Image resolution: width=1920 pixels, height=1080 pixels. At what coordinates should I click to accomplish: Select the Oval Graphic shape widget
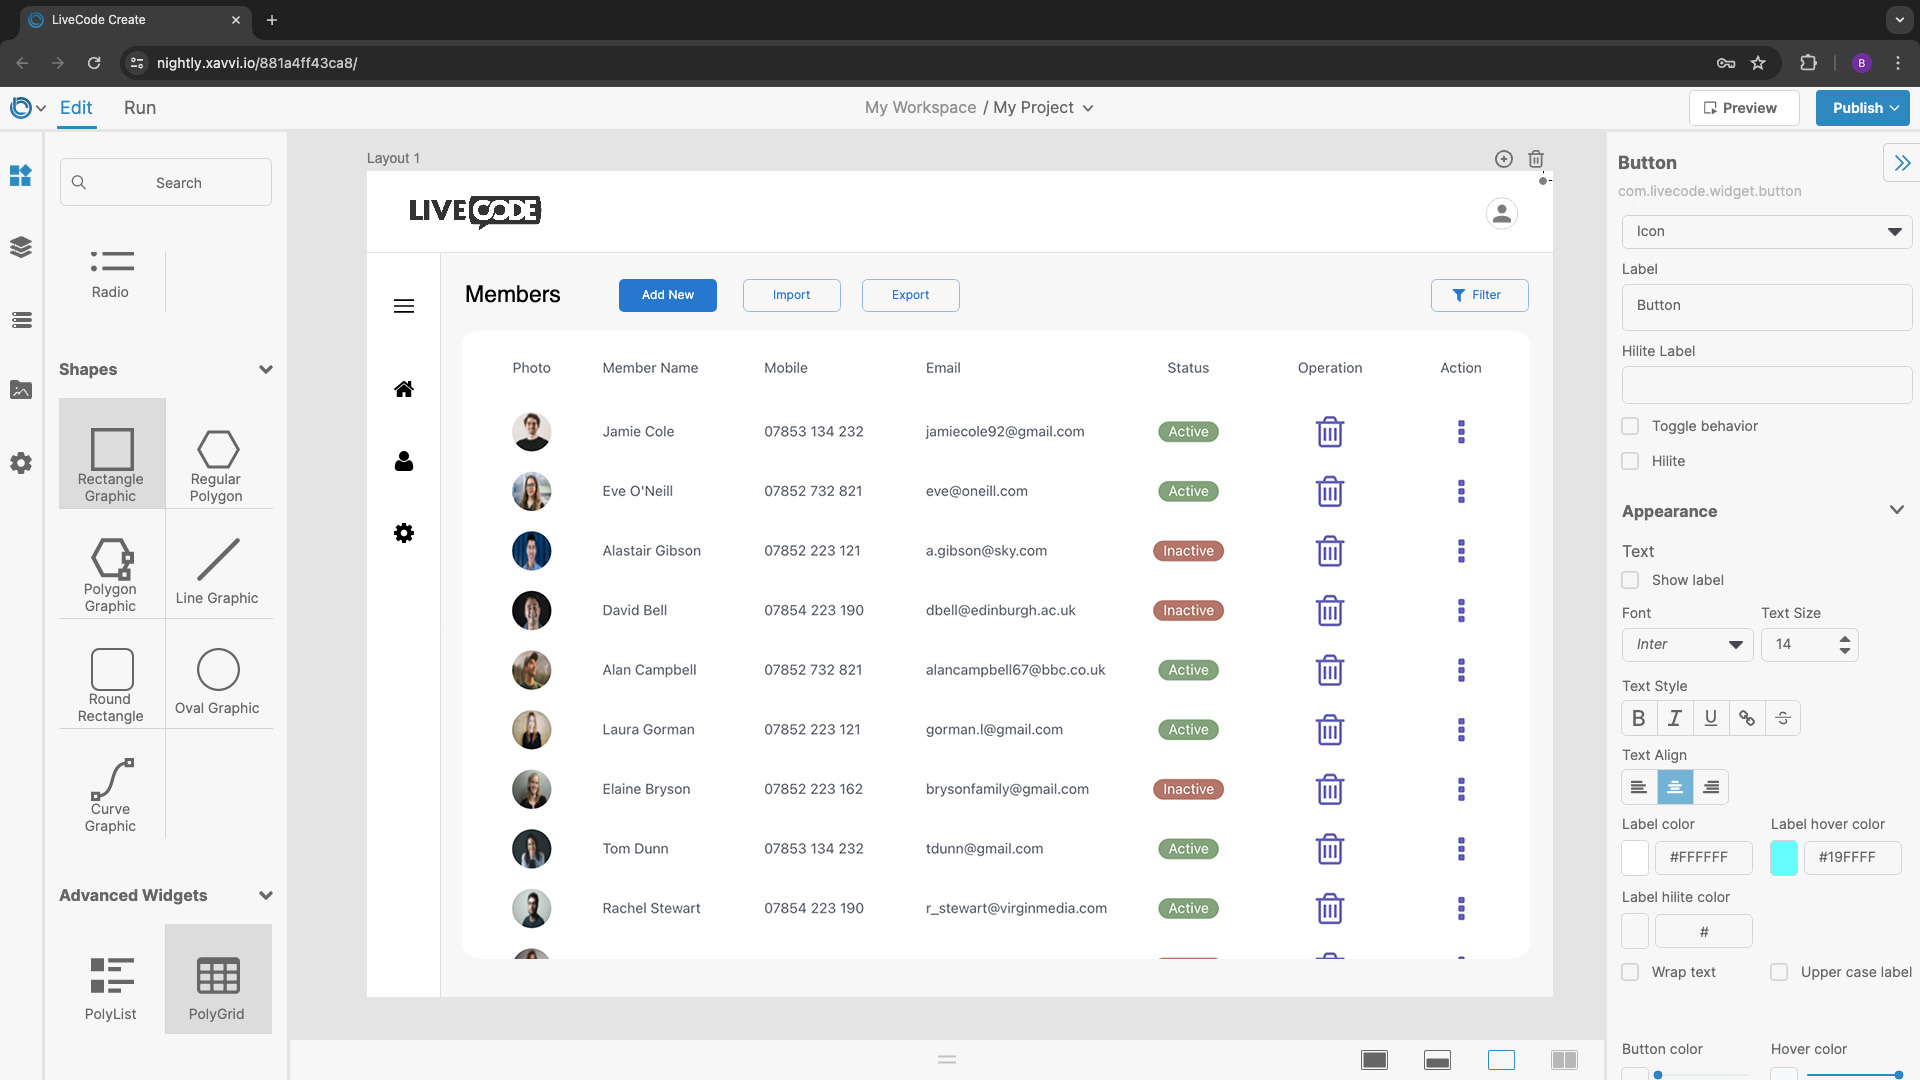217,682
